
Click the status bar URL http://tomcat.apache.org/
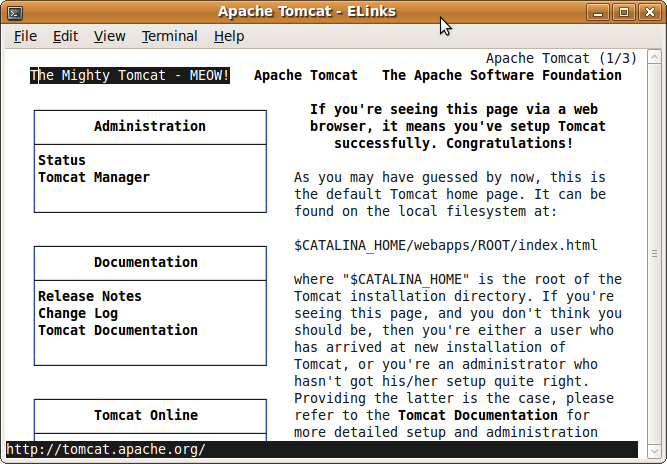point(106,450)
